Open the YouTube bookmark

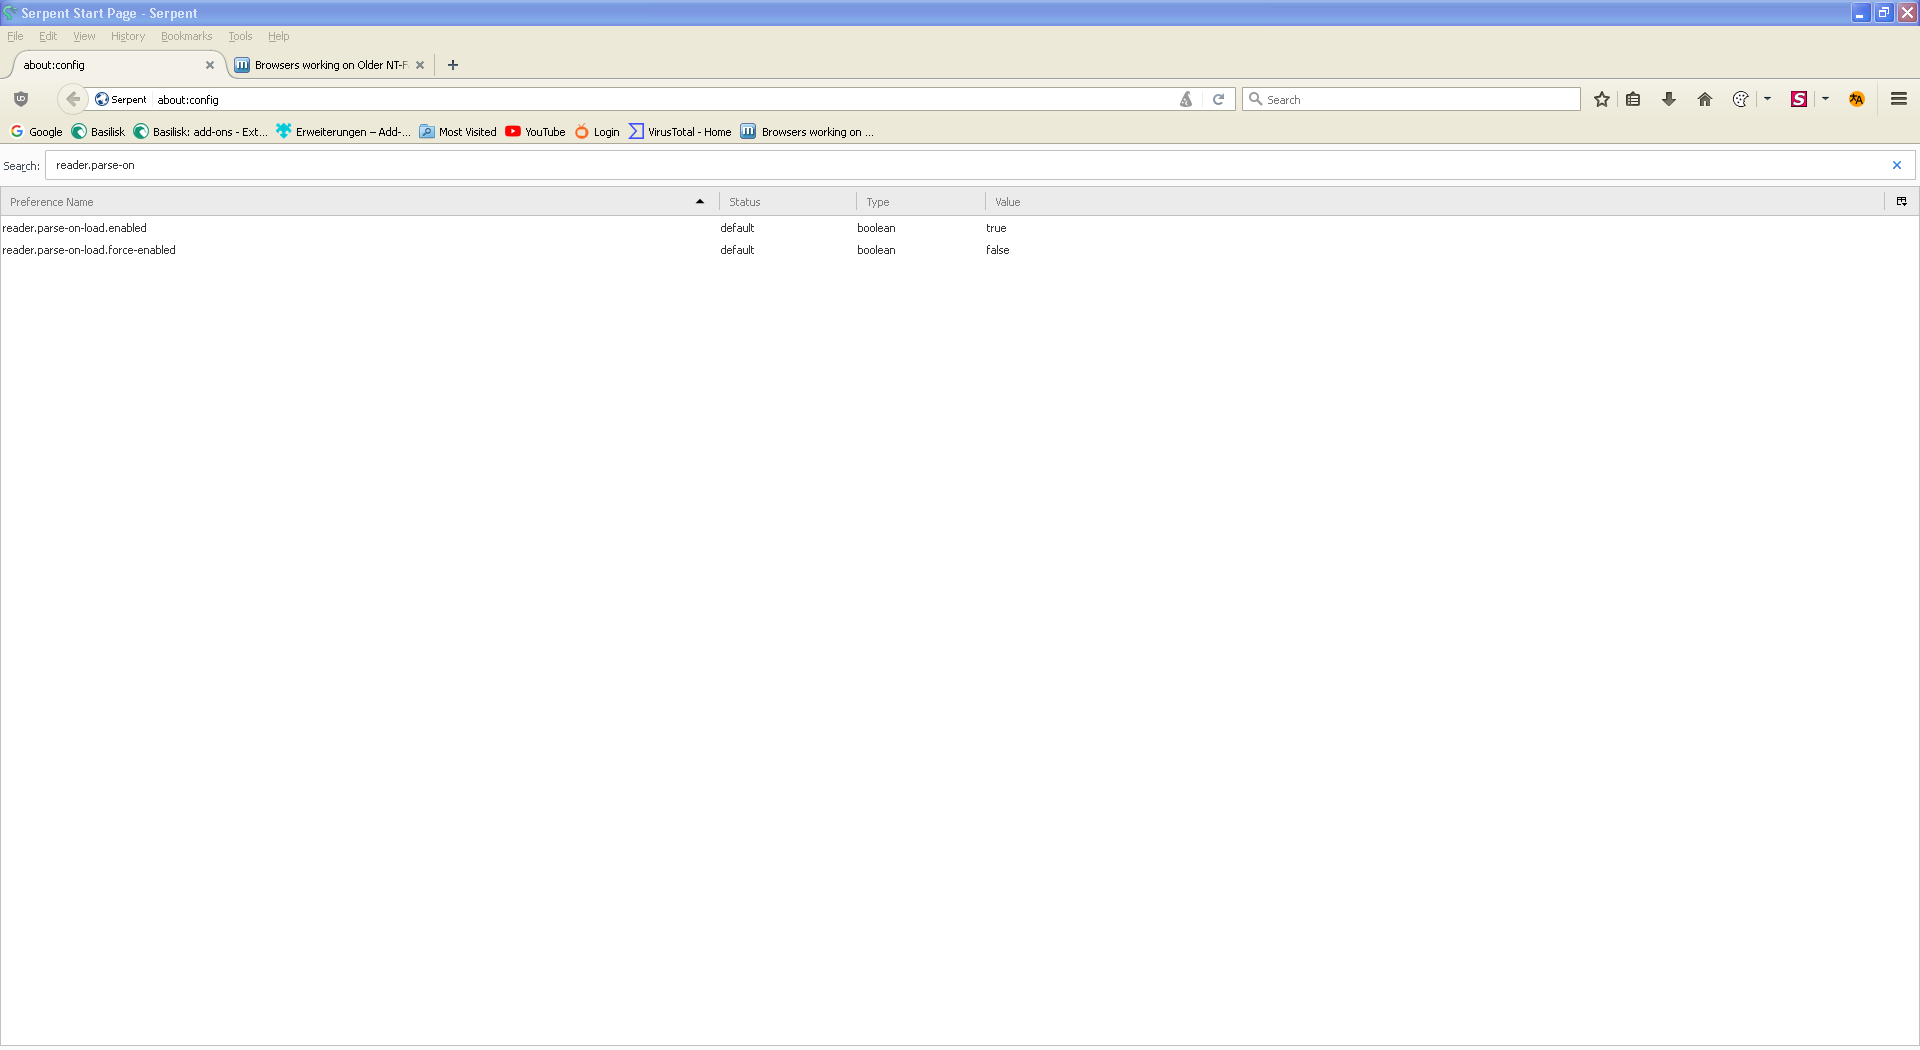click(x=535, y=132)
